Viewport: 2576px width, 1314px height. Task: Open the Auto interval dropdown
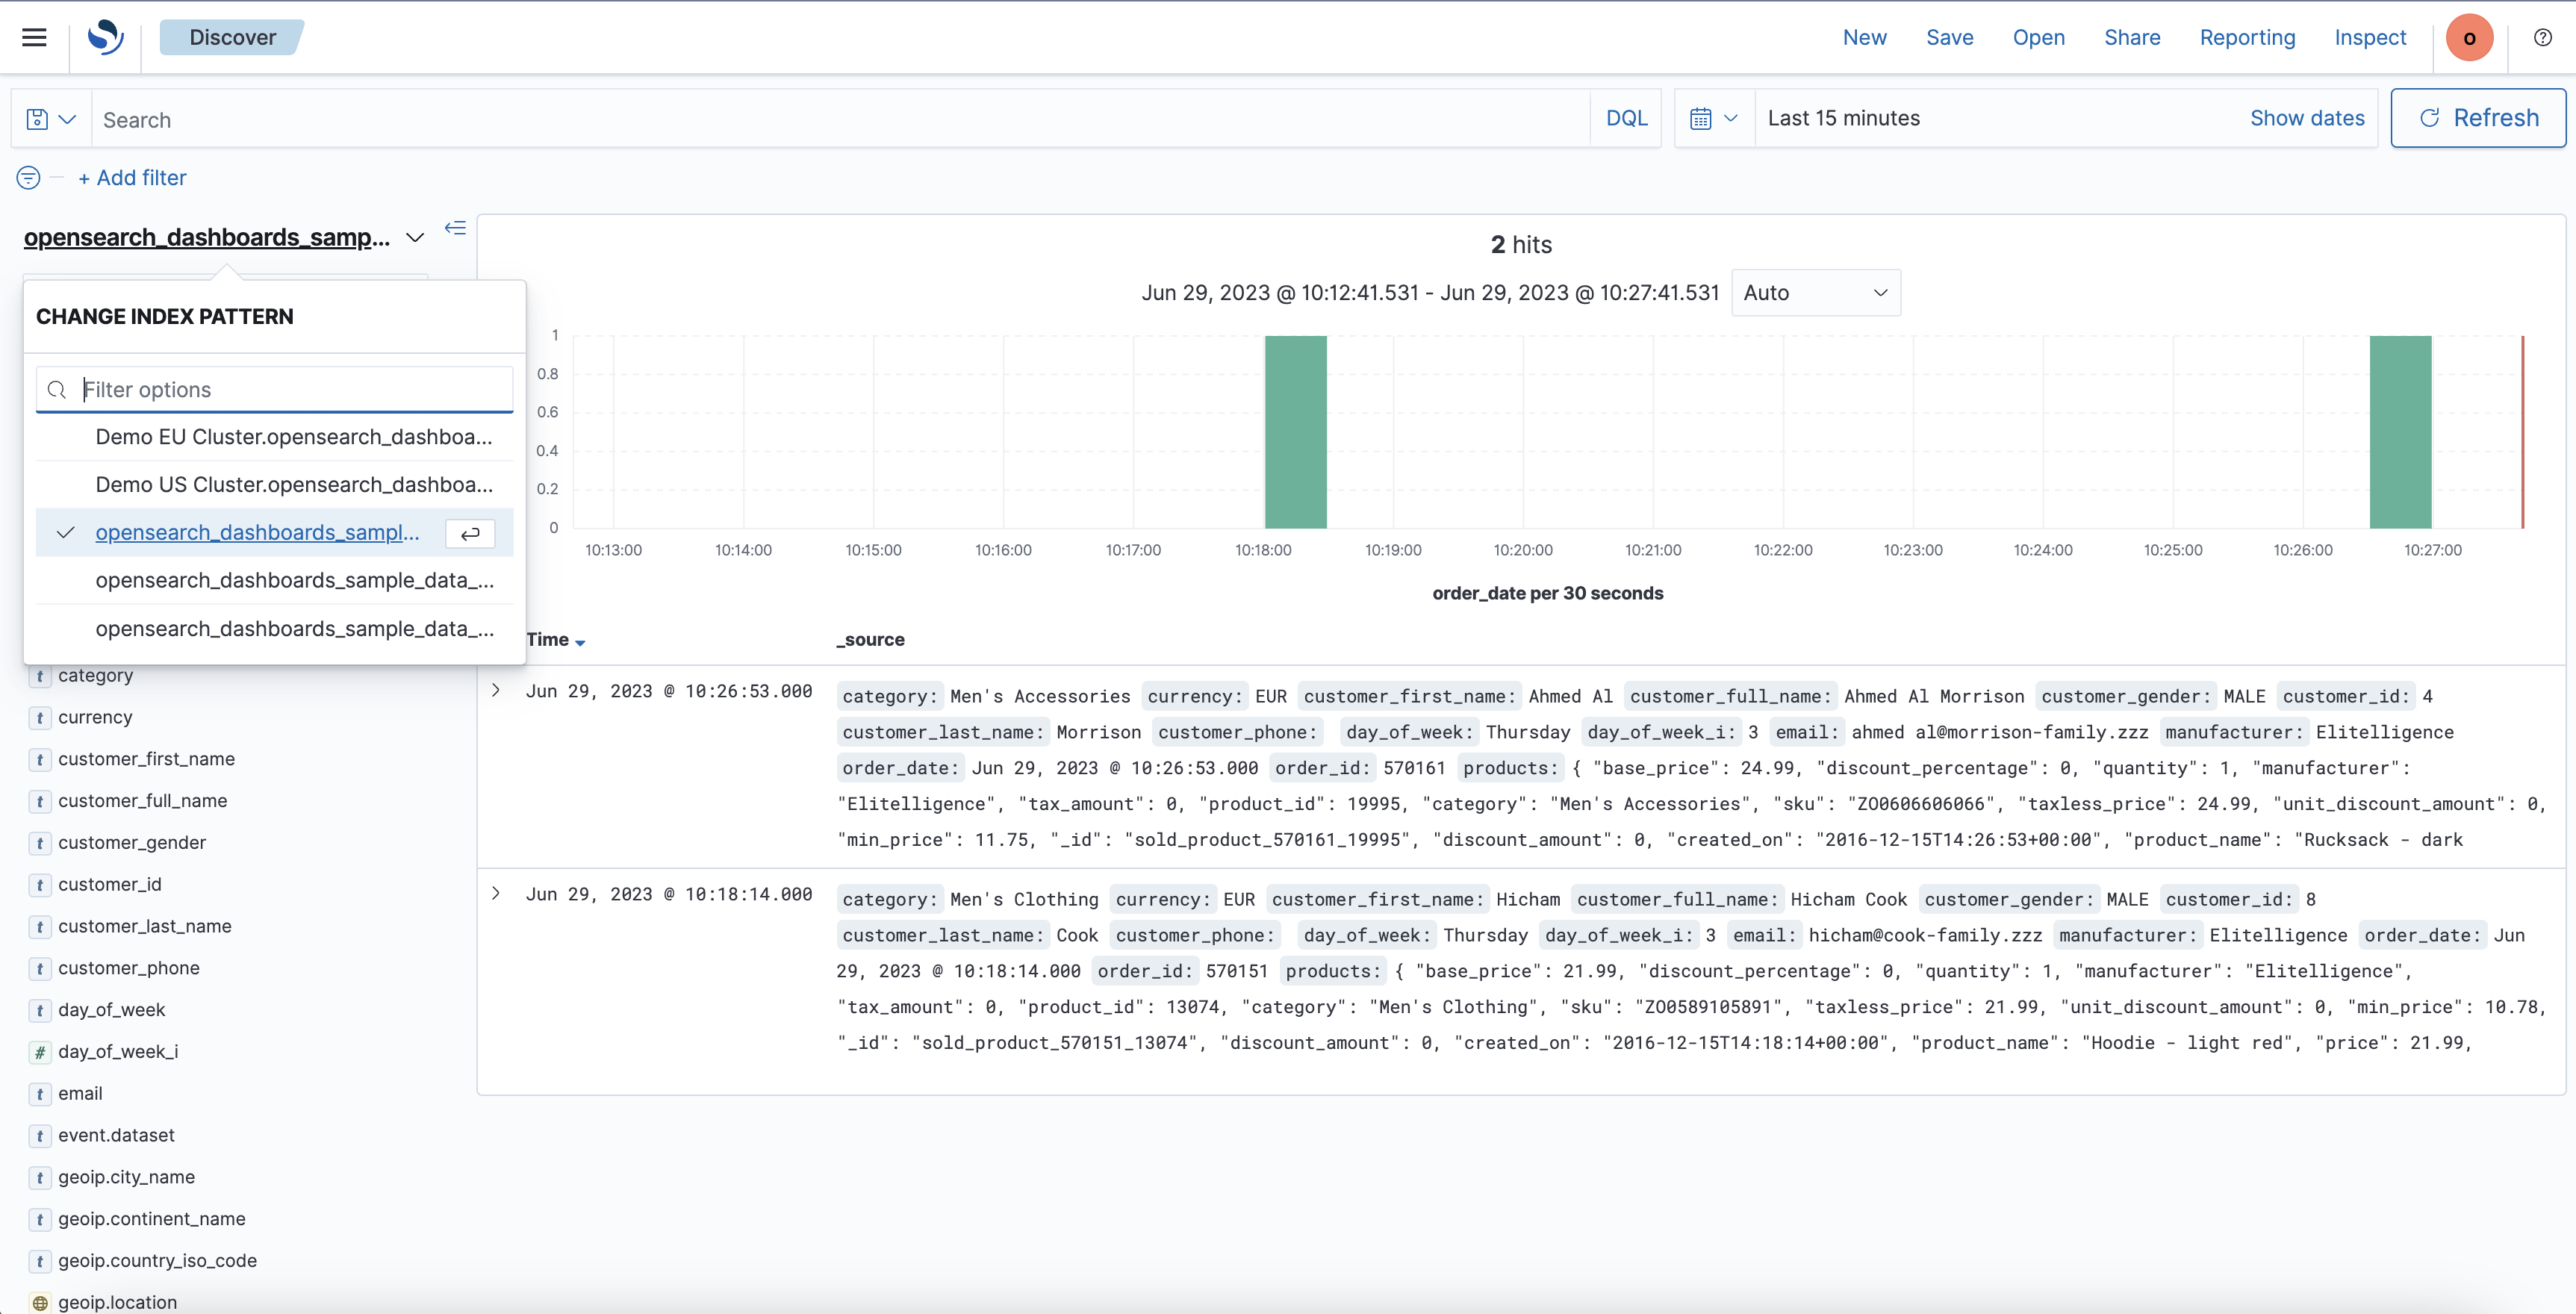click(x=1815, y=292)
